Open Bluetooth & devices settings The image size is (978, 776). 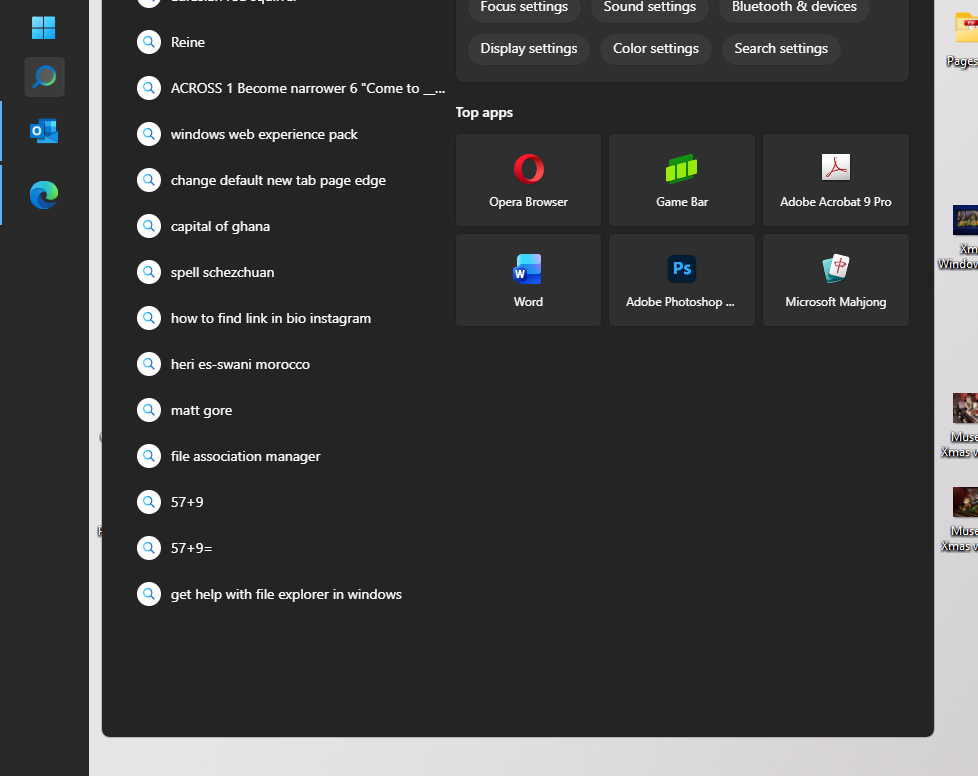tap(794, 7)
